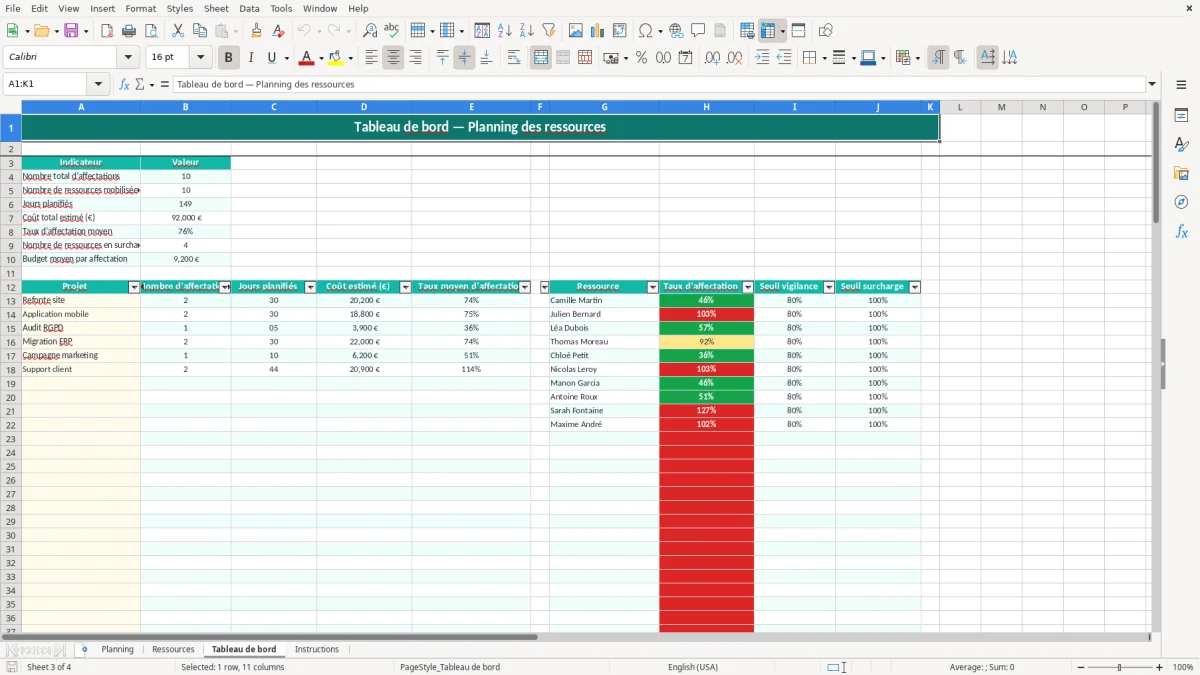Open Find & Replace icon
This screenshot has width=1200, height=675.
(x=370, y=31)
